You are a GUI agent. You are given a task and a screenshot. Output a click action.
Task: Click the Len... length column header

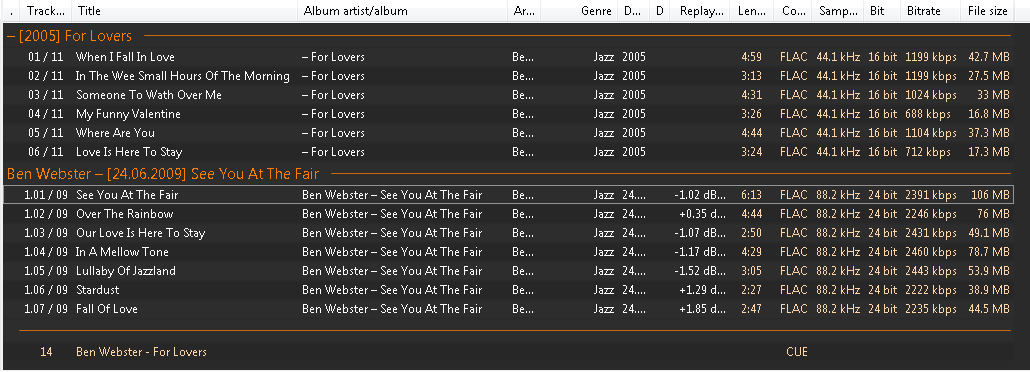tap(751, 11)
